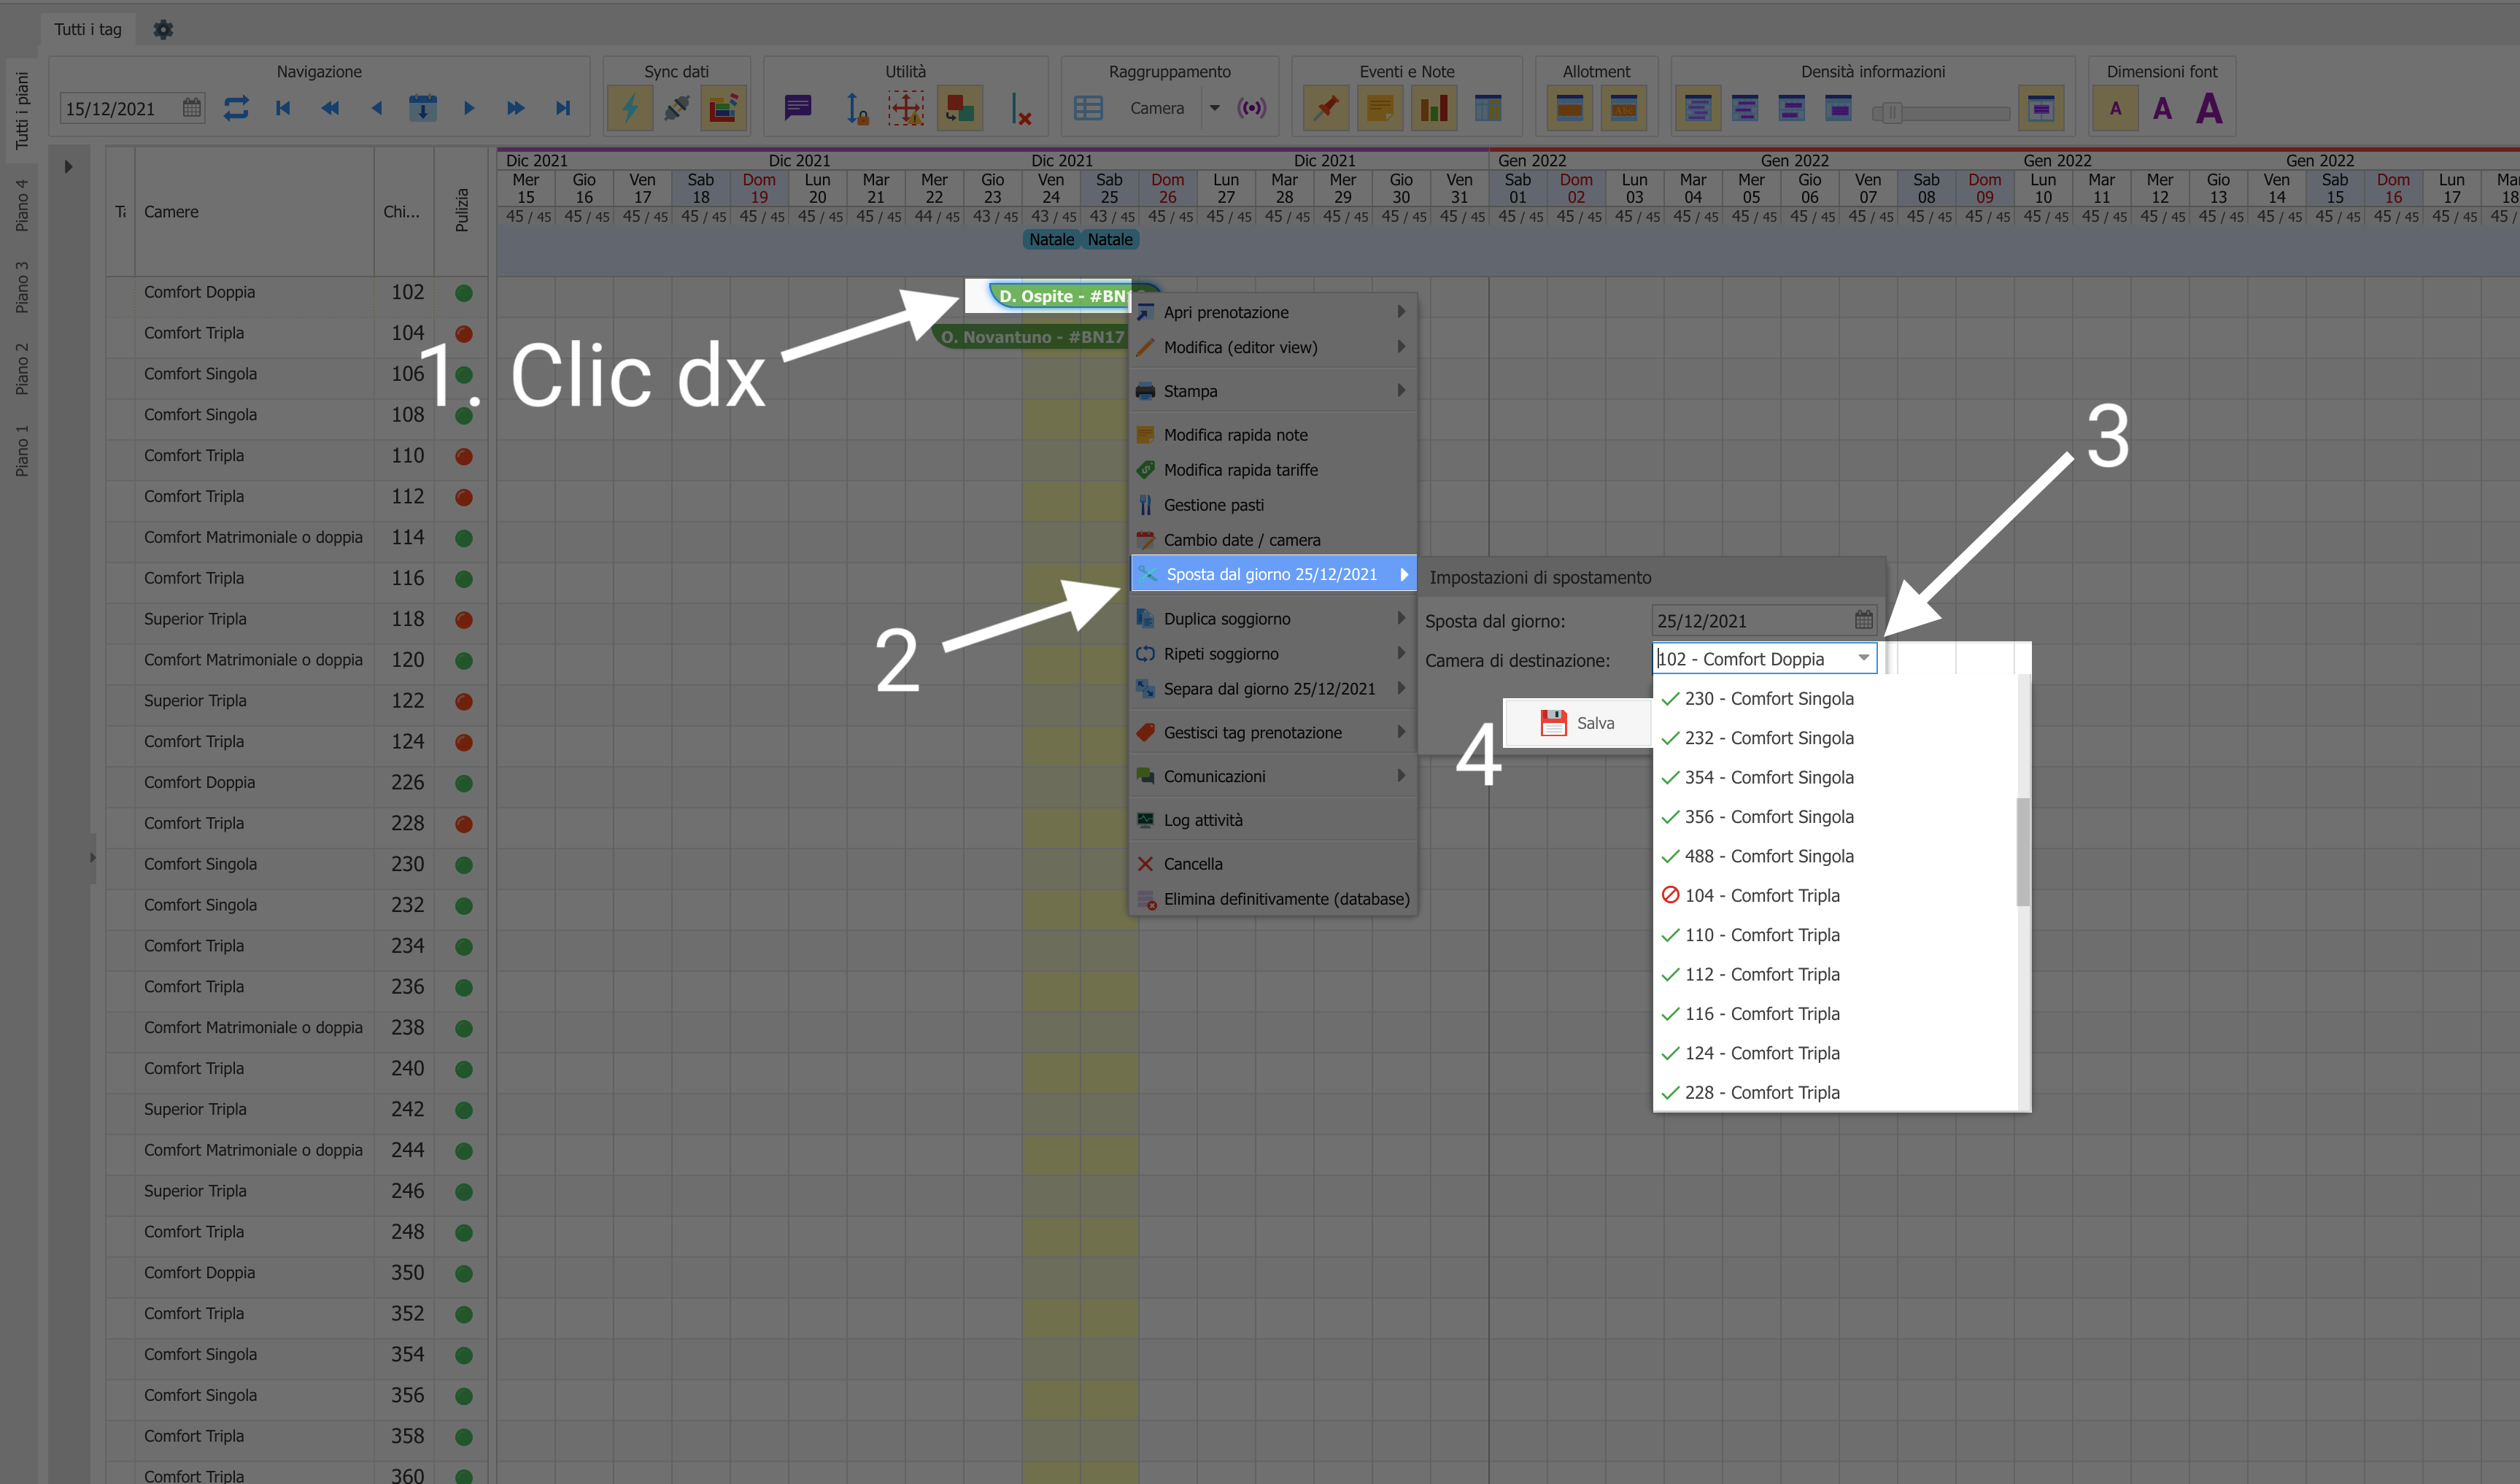
Task: Select the largest font size A
Action: (x=2209, y=108)
